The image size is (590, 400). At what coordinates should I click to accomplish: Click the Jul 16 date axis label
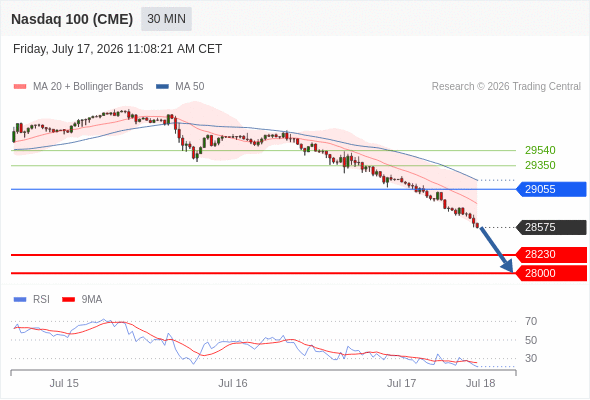point(233,383)
